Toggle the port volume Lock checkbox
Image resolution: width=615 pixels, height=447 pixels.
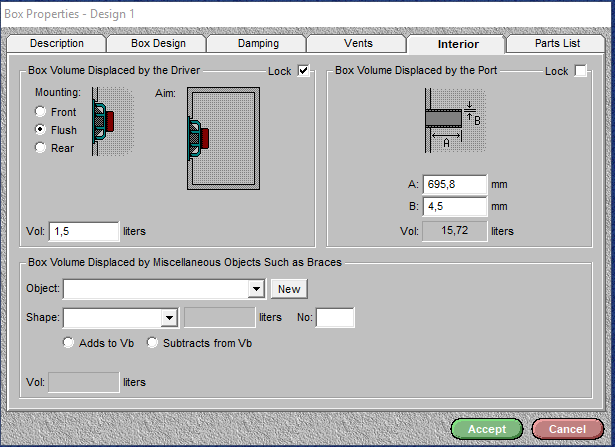tap(581, 71)
